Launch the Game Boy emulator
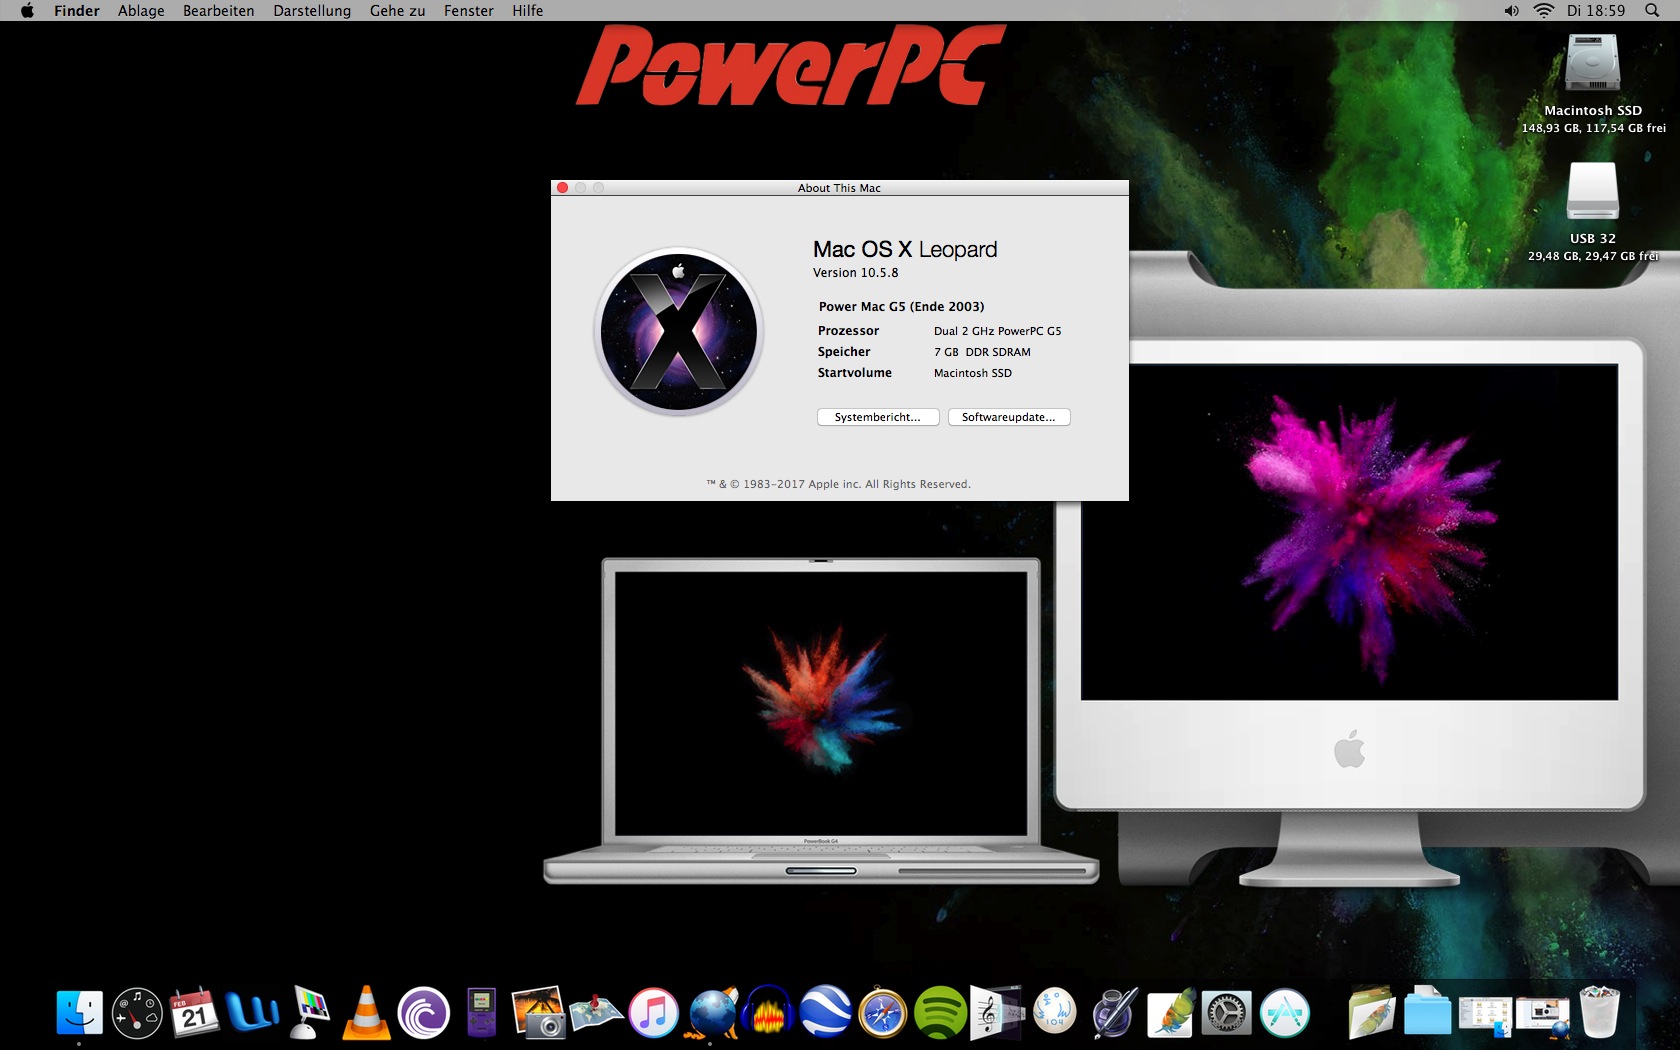1680x1050 pixels. click(x=481, y=1012)
